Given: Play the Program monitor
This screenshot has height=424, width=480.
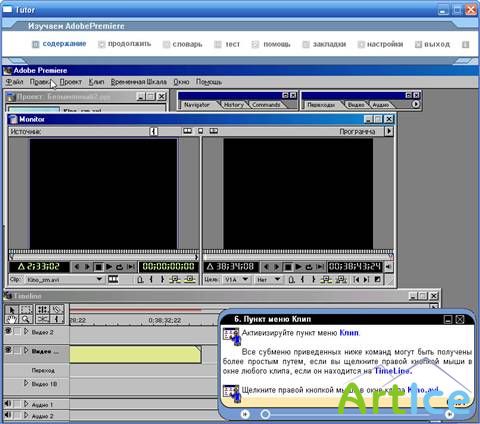Looking at the screenshot, I should 298,267.
